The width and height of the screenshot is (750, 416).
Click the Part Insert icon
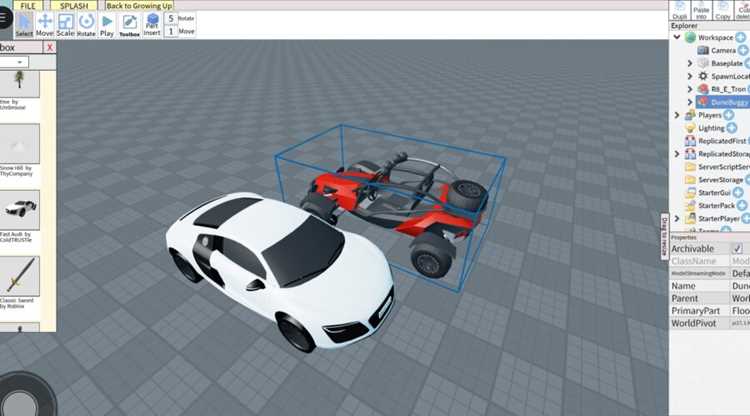tap(152, 25)
